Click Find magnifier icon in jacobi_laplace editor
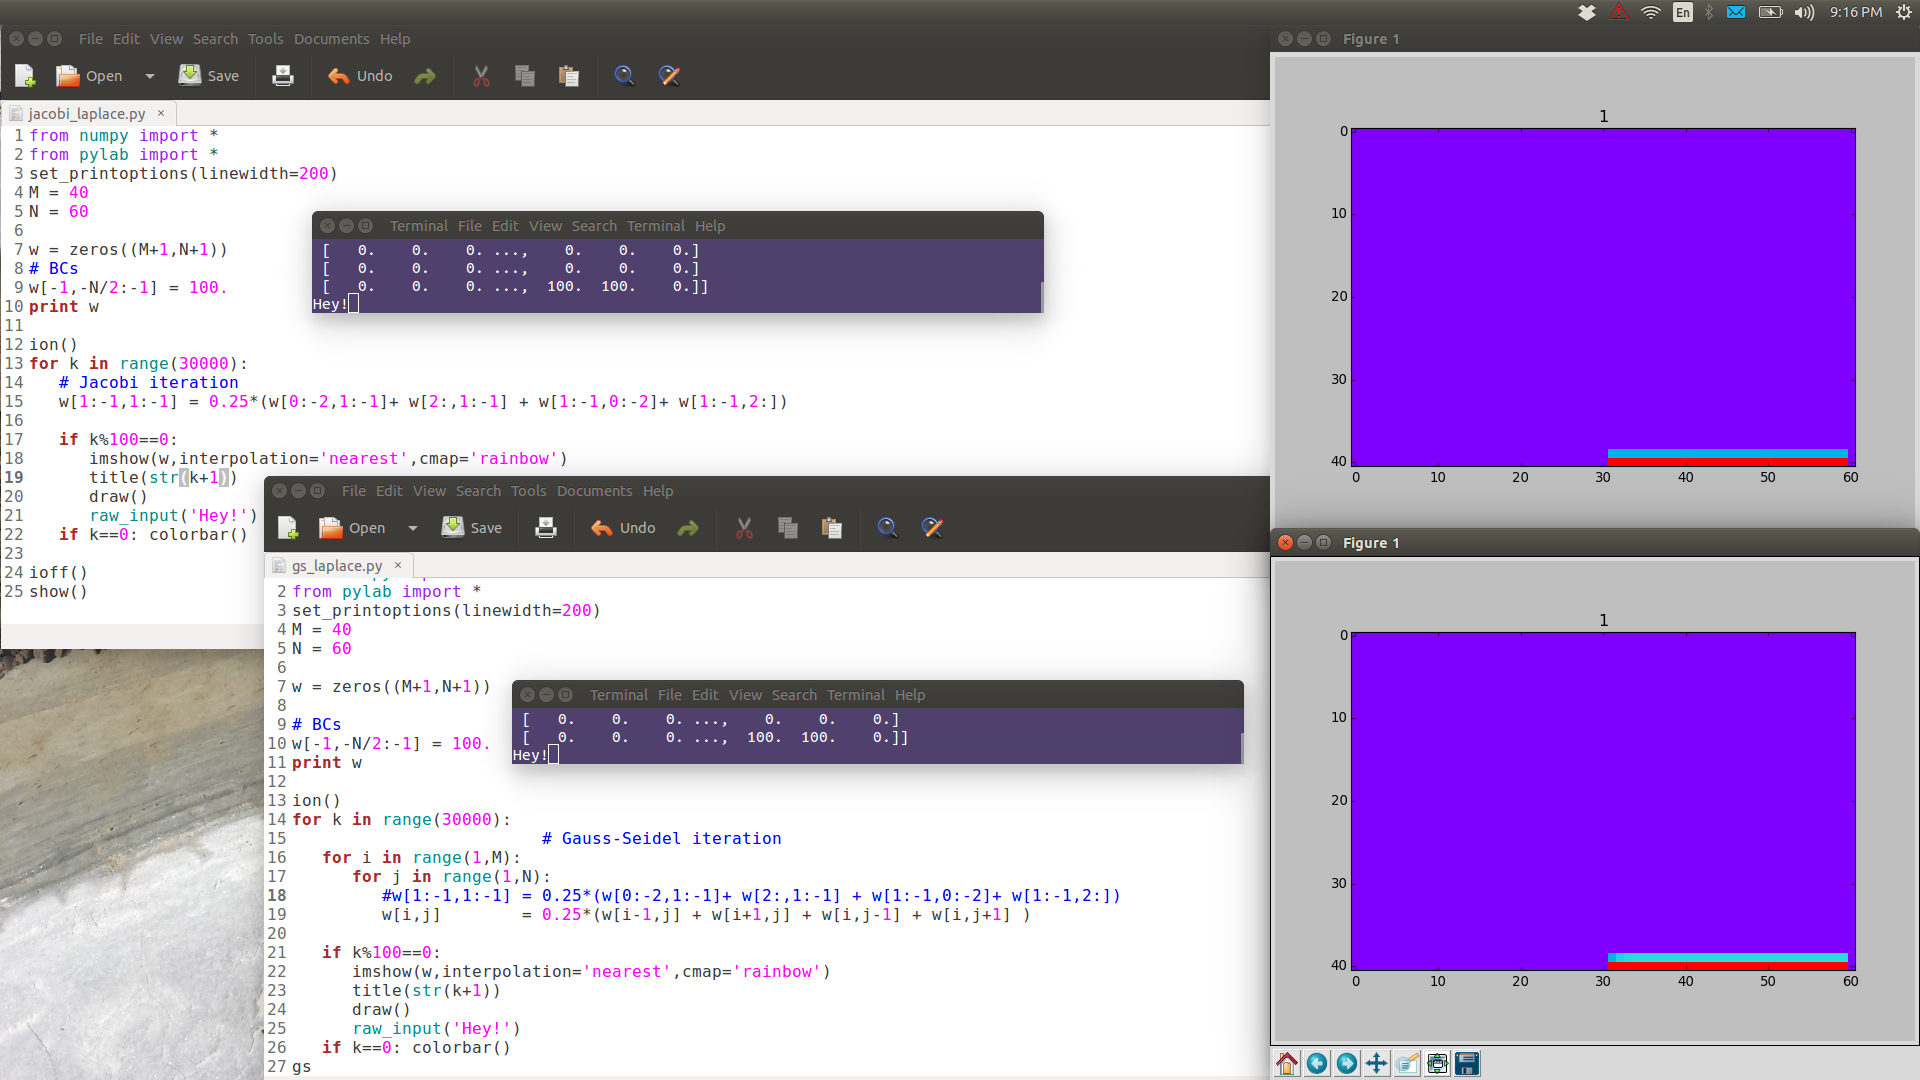Image resolution: width=1920 pixels, height=1080 pixels. click(625, 76)
